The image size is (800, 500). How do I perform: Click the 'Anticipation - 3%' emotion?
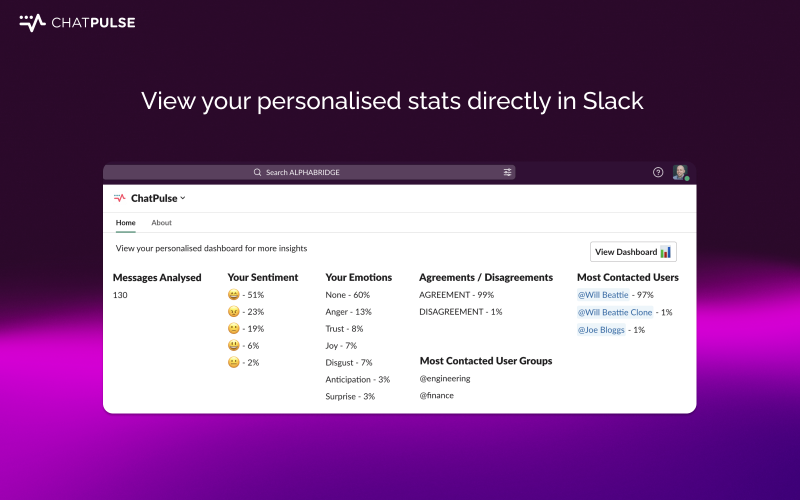(x=358, y=379)
